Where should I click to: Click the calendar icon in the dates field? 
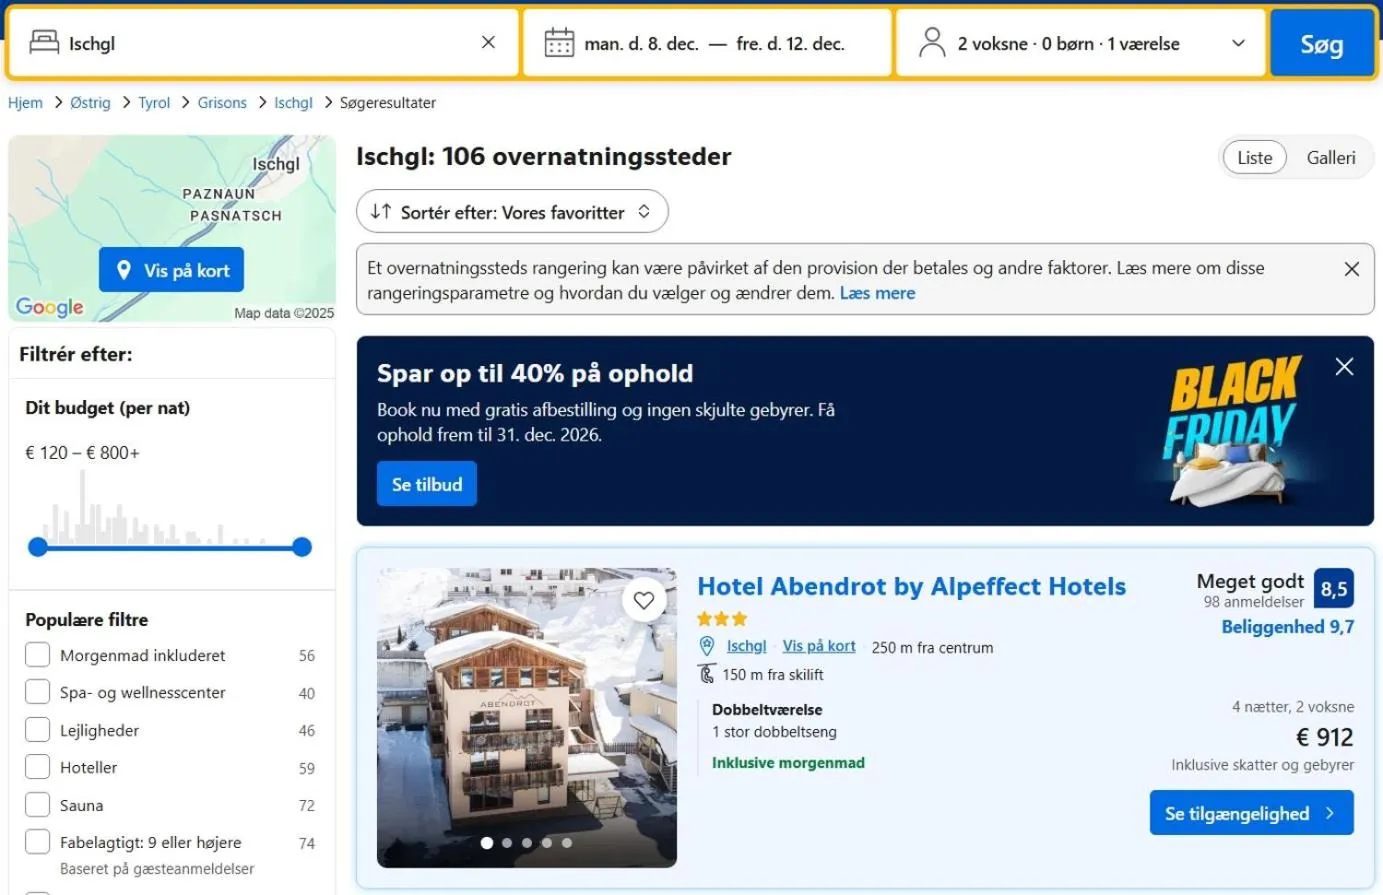click(559, 42)
